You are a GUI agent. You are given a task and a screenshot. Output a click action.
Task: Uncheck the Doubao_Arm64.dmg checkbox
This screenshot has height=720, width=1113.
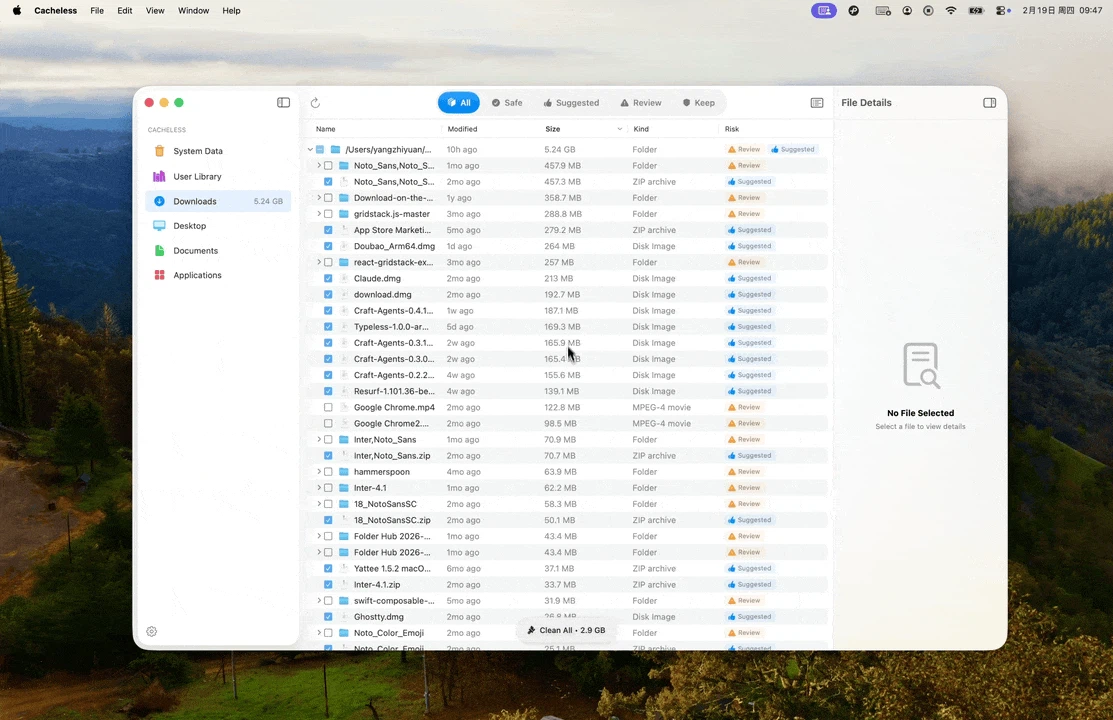click(x=328, y=246)
